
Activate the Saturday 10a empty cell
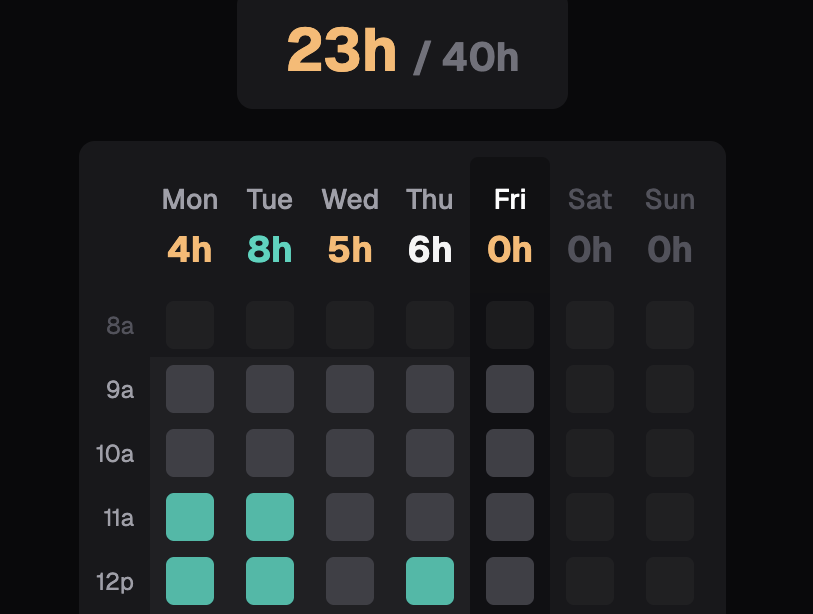(590, 453)
